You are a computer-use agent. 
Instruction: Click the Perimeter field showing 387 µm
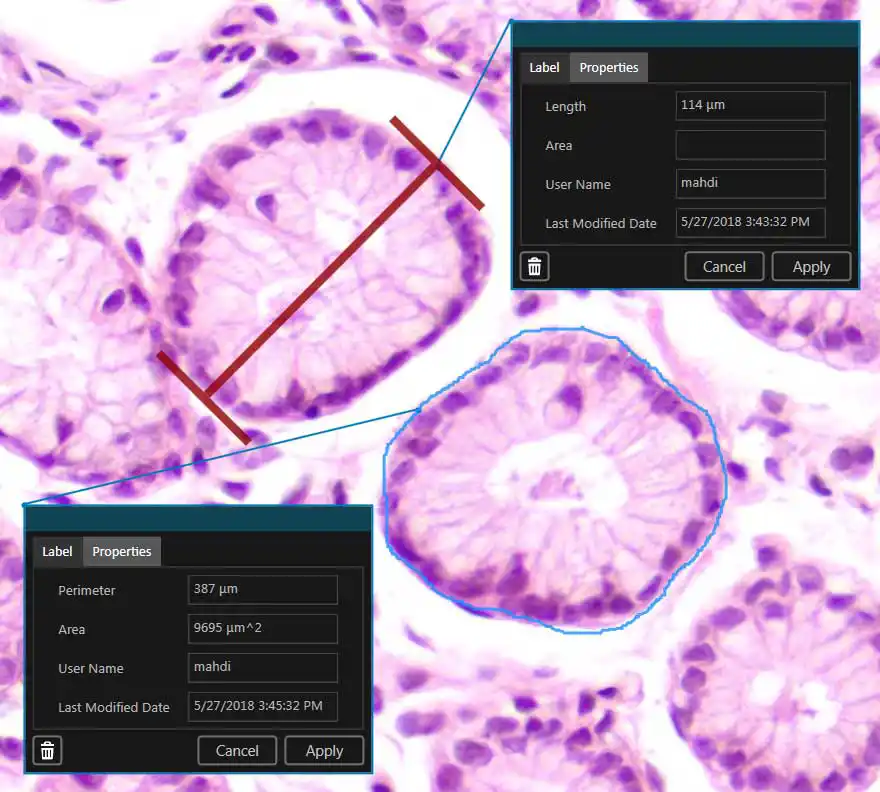262,590
